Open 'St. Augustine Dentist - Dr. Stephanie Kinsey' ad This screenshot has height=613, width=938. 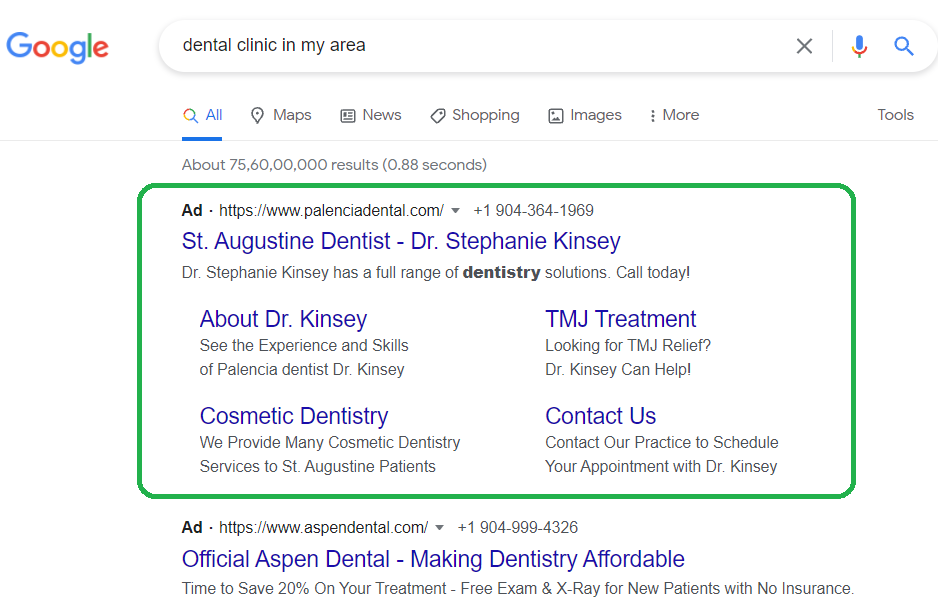pyautogui.click(x=401, y=241)
